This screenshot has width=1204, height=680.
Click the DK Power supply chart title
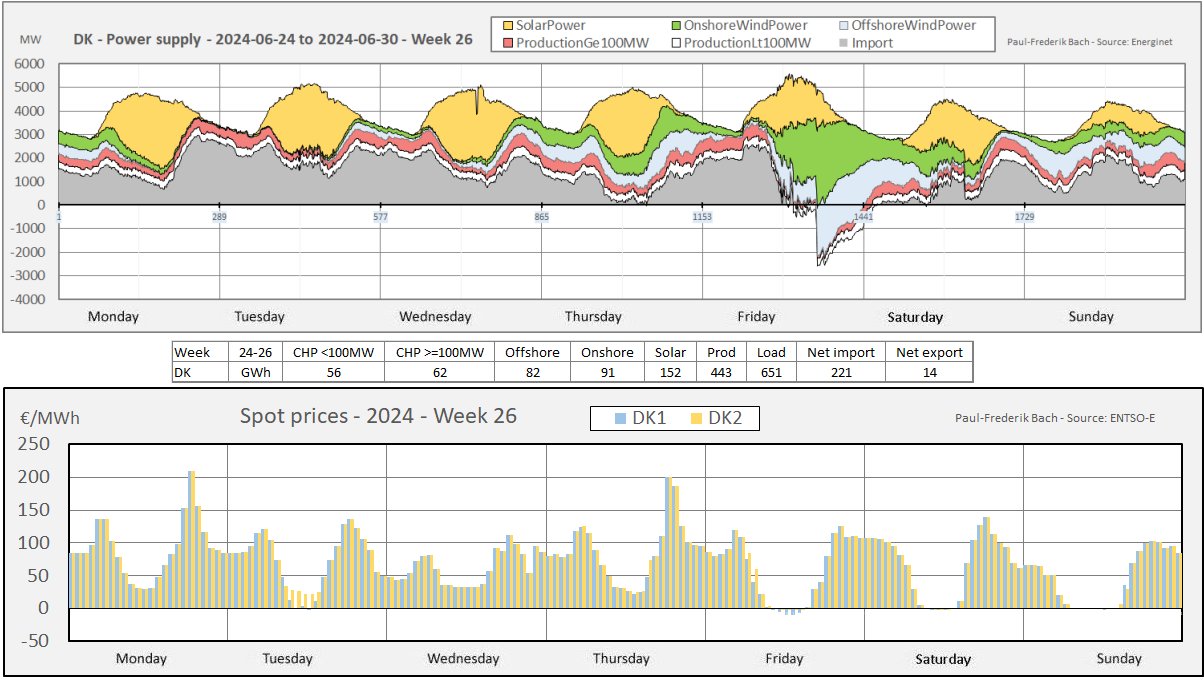tap(272, 41)
